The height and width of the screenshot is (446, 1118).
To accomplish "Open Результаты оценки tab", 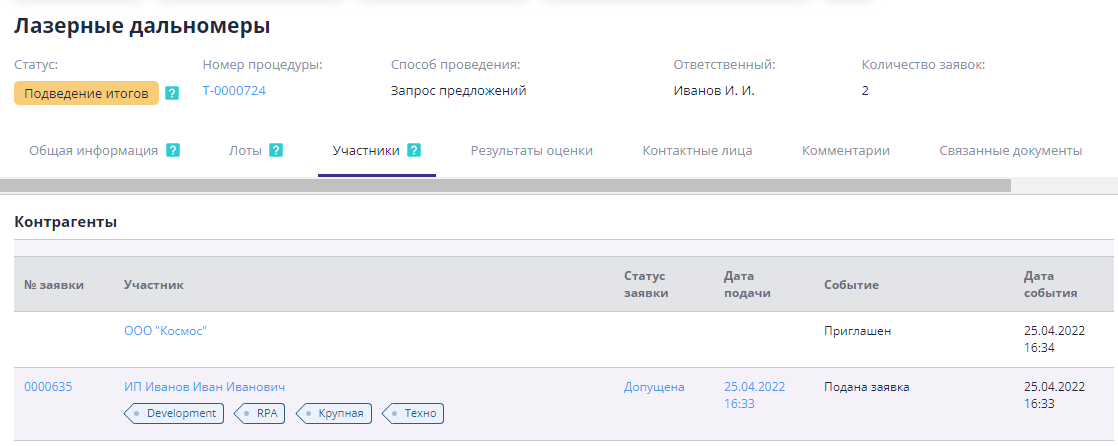I will [x=531, y=151].
